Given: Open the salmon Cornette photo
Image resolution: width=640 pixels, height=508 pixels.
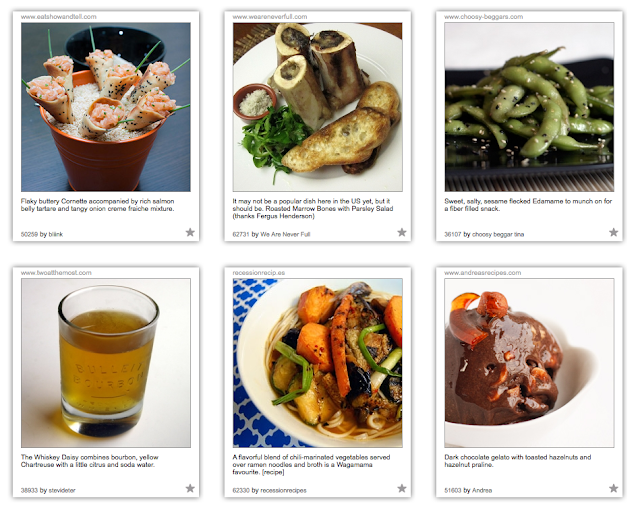Looking at the screenshot, I should 106,107.
